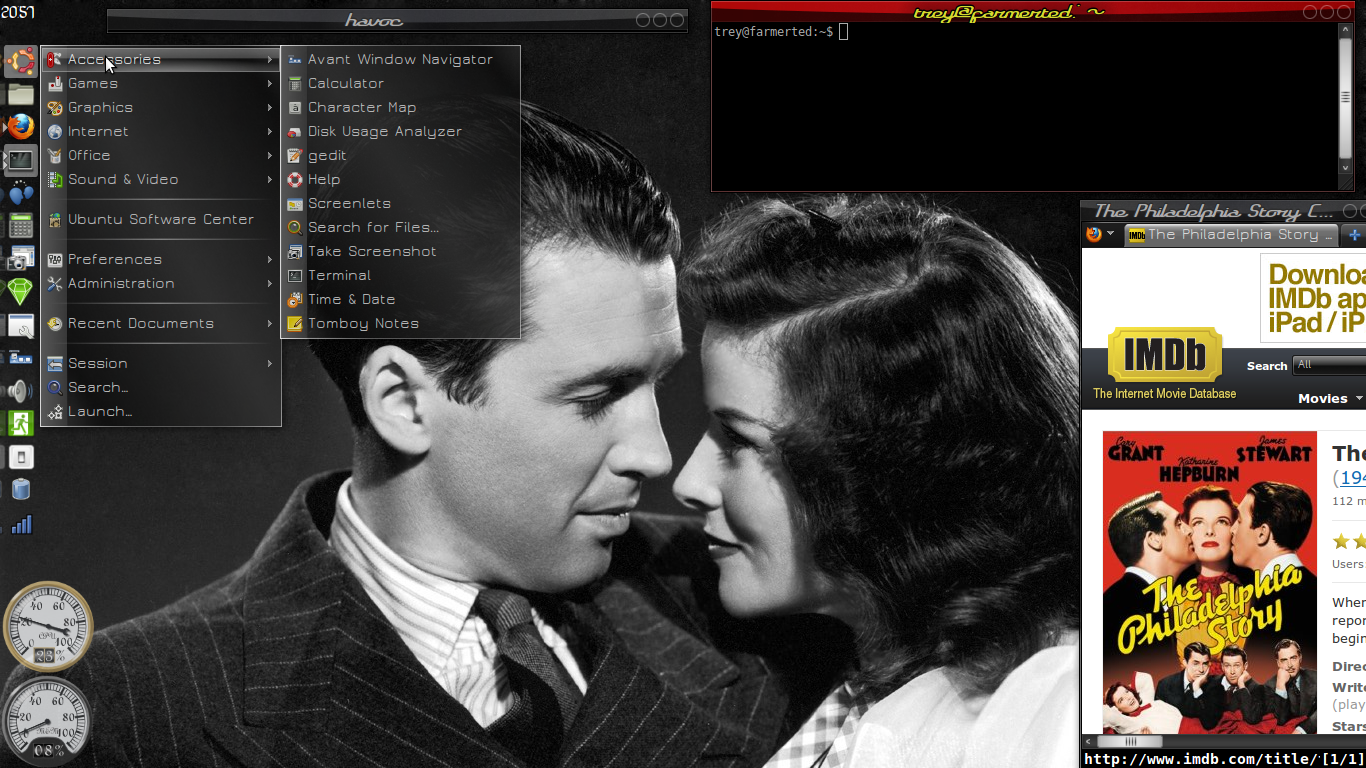Click the white device icon in the dock
The width and height of the screenshot is (1366, 768).
point(20,457)
